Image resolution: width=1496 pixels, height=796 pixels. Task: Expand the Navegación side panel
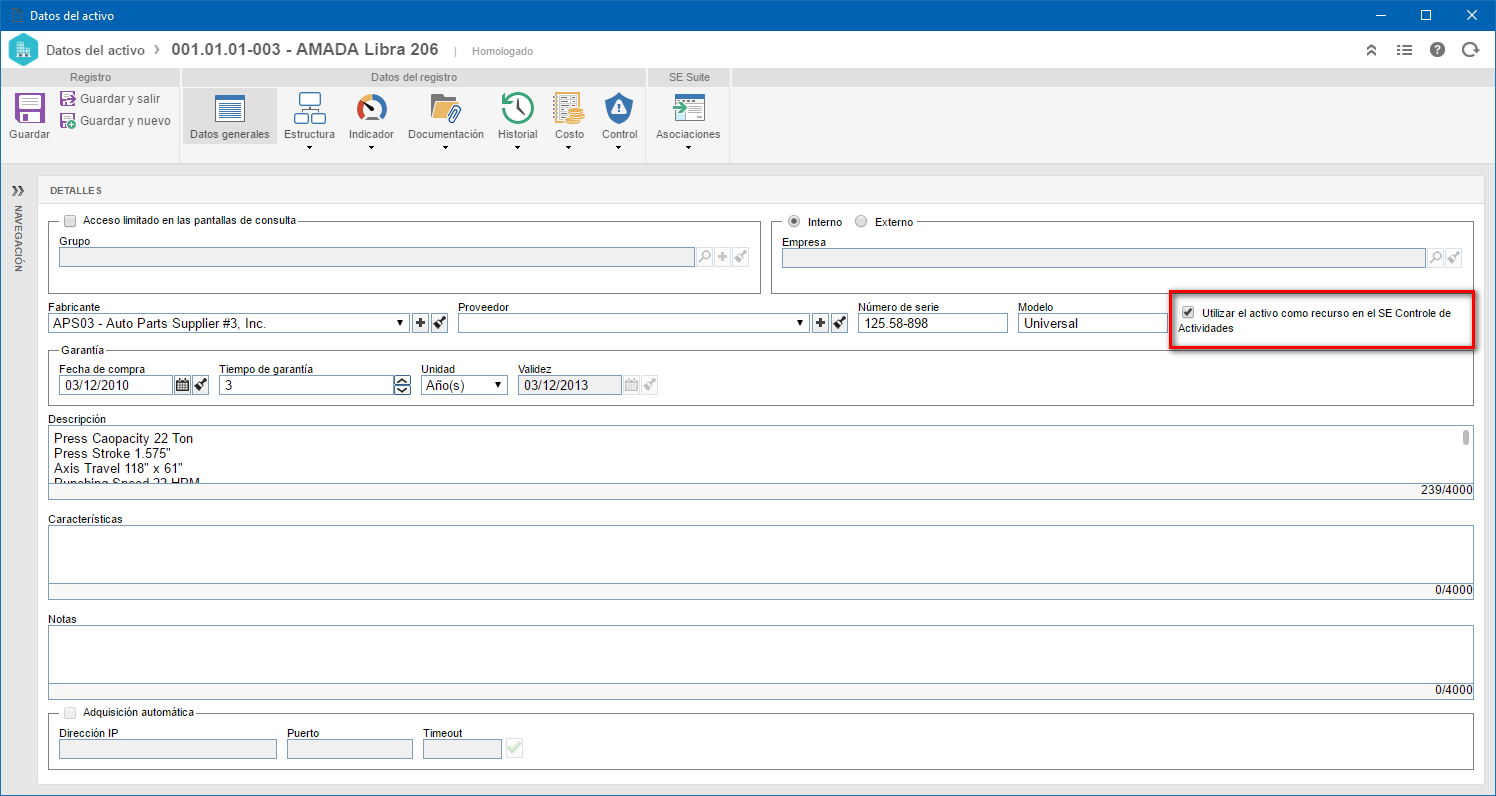[17, 190]
